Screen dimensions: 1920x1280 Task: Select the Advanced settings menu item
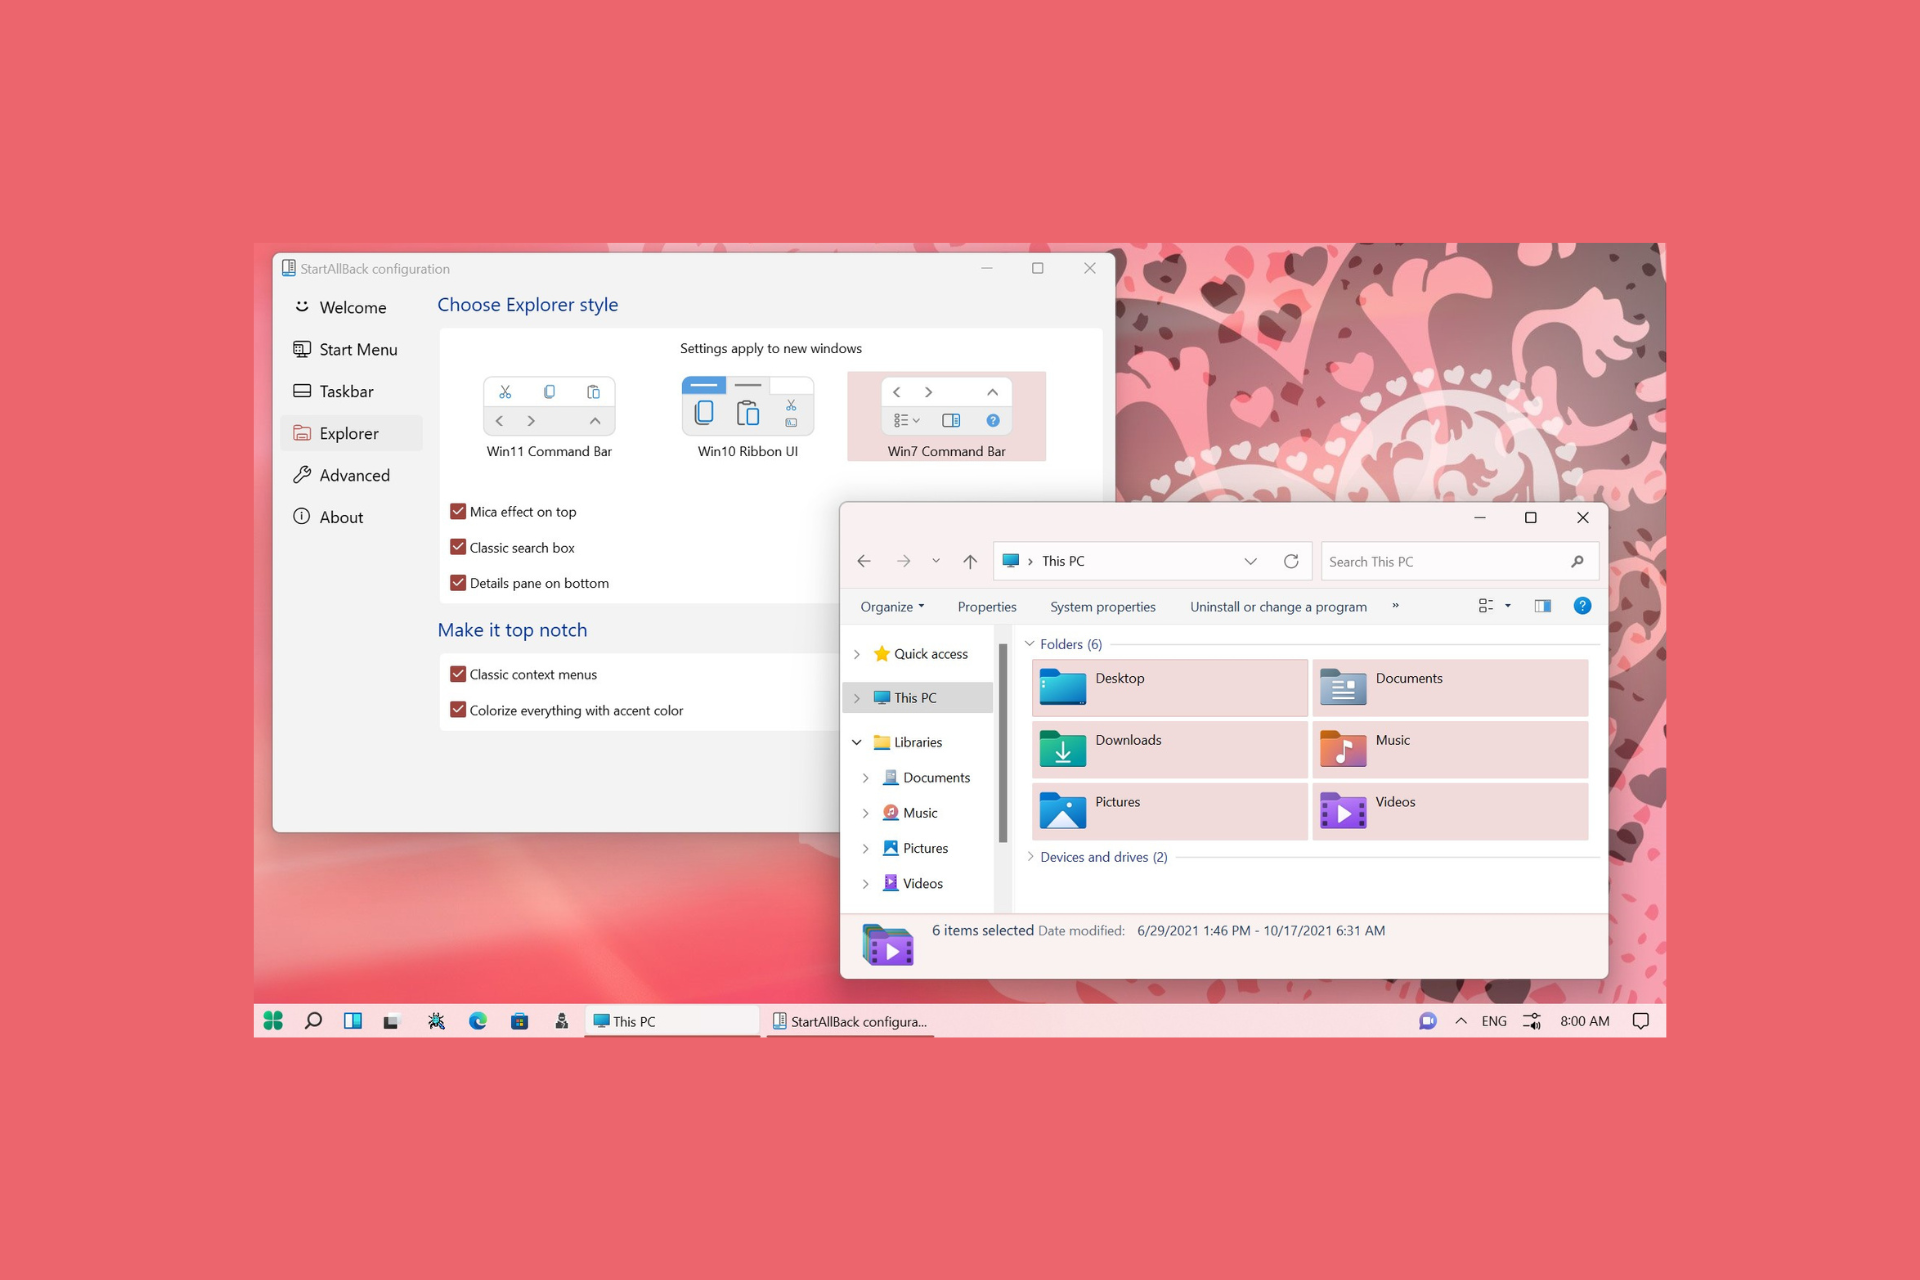click(353, 474)
